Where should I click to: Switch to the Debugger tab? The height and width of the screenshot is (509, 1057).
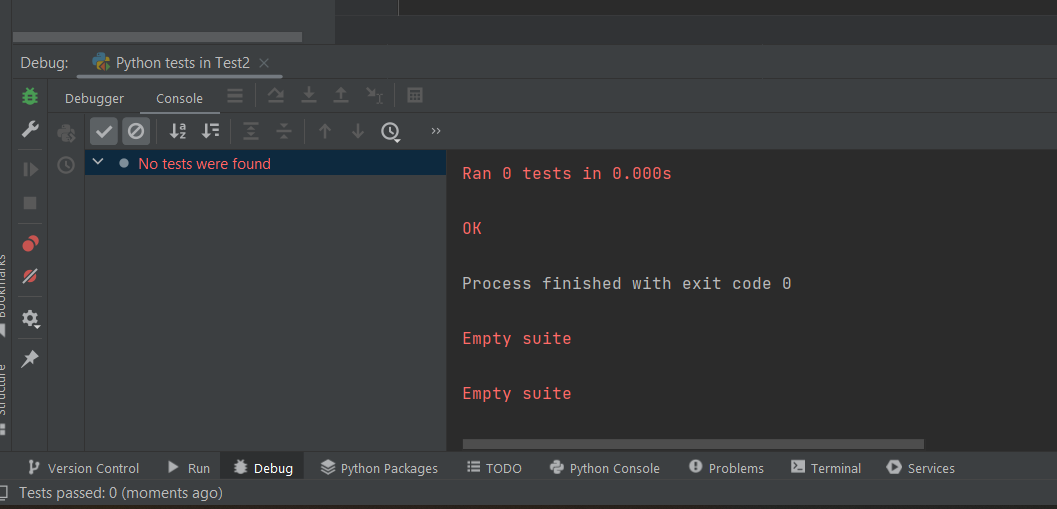pos(94,98)
